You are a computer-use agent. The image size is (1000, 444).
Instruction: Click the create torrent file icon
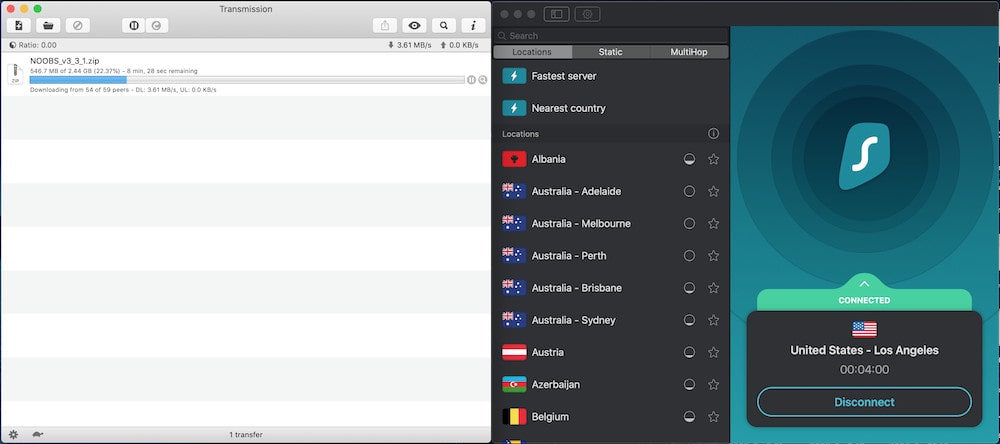[x=18, y=25]
